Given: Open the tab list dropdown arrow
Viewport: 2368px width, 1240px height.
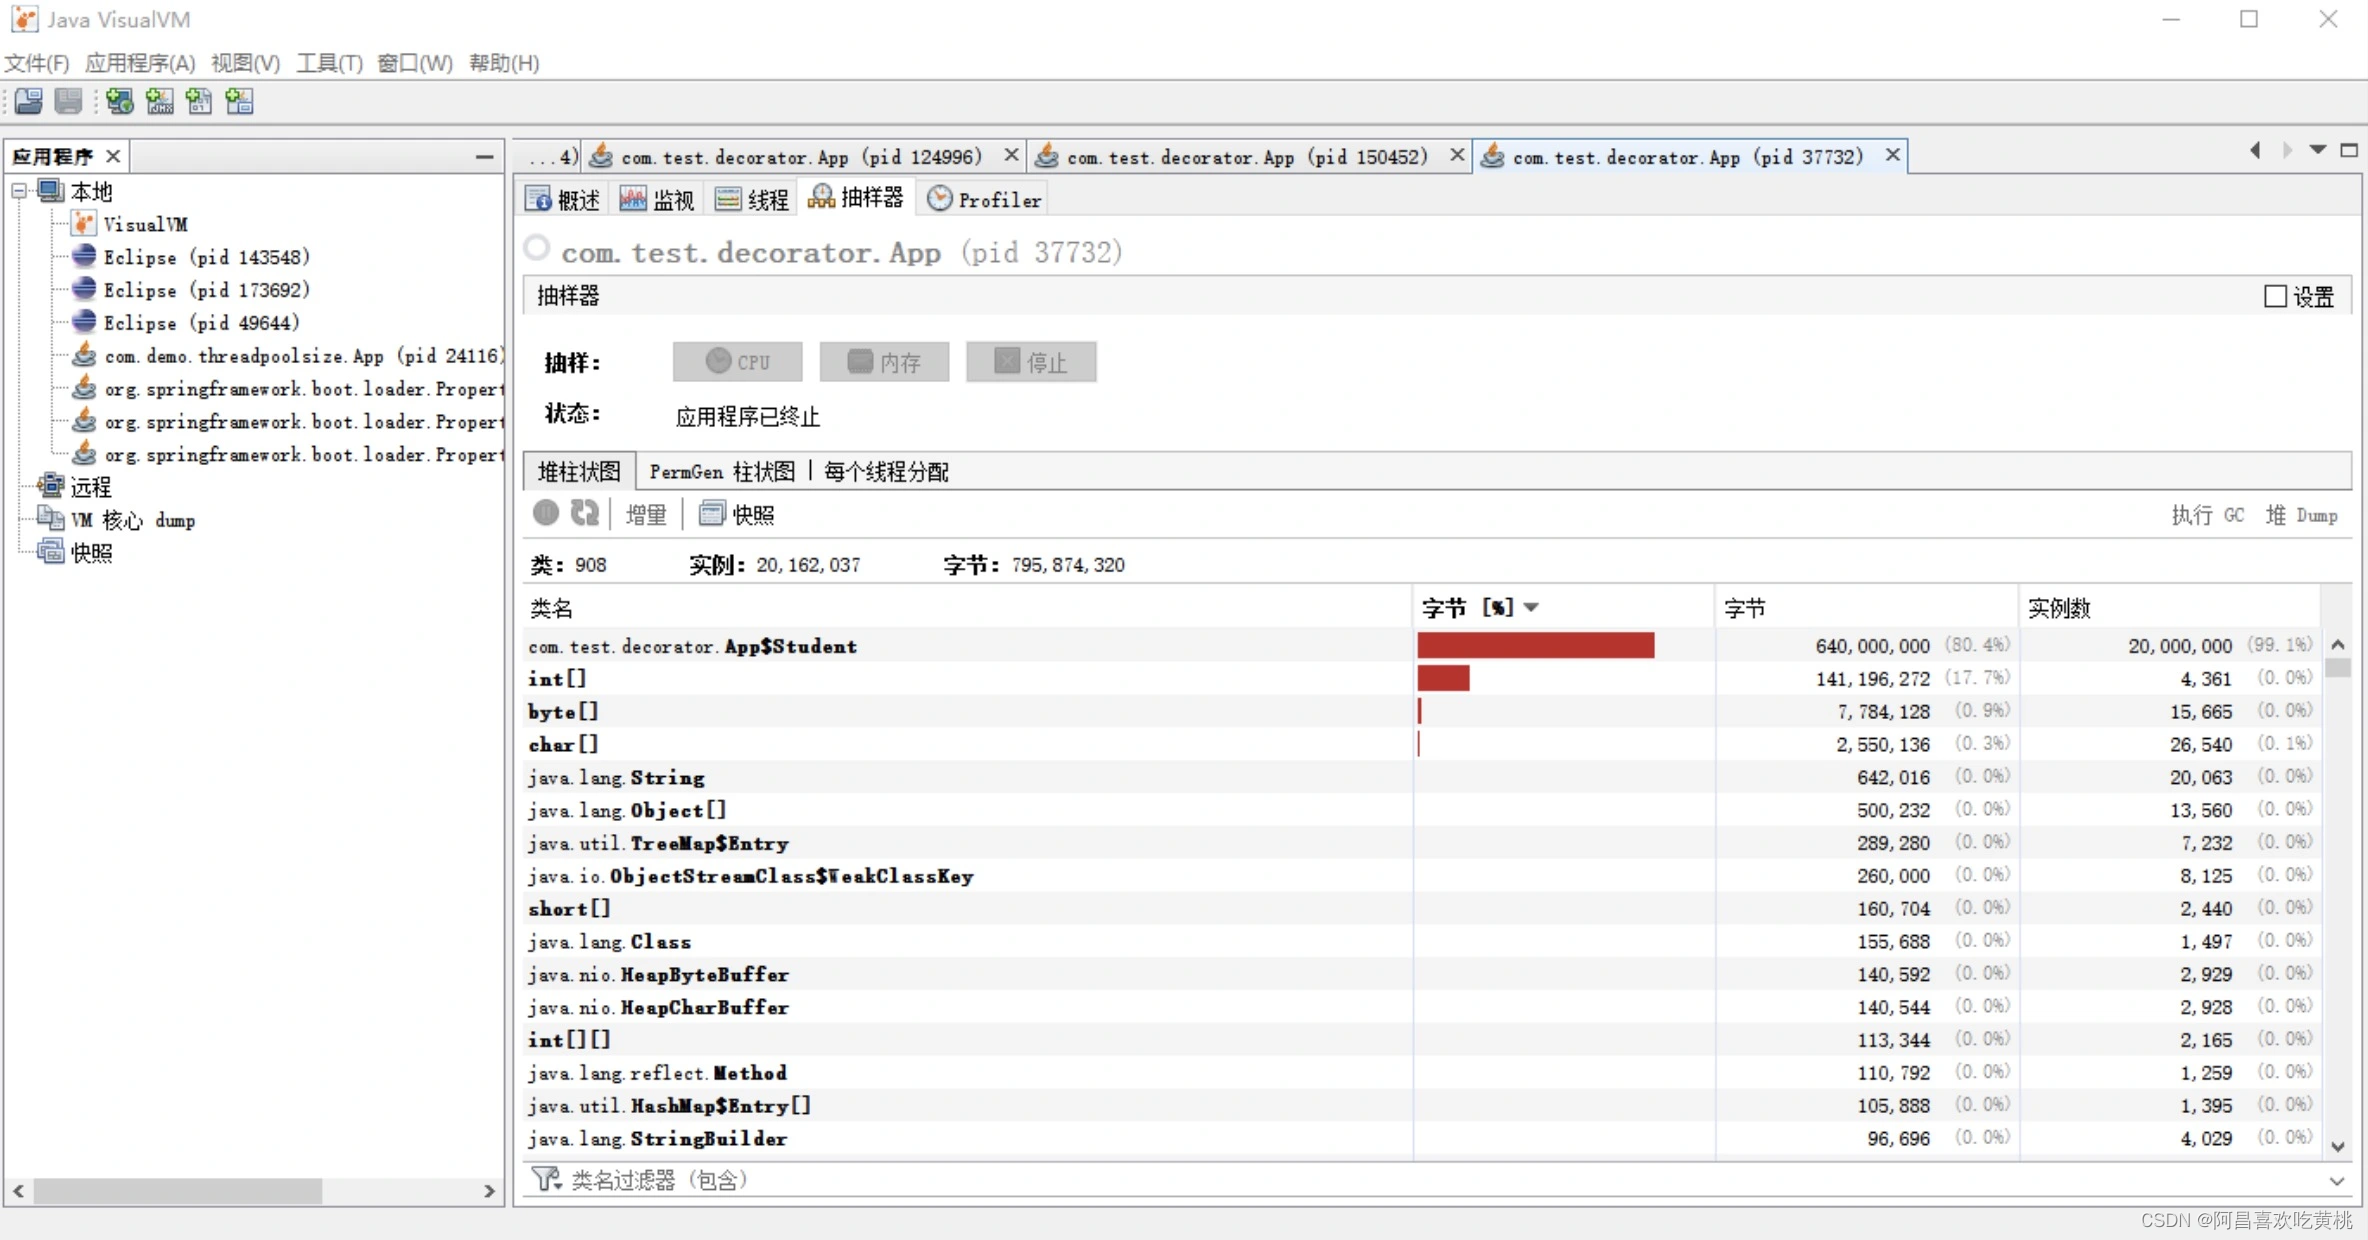Looking at the screenshot, I should tap(2317, 150).
